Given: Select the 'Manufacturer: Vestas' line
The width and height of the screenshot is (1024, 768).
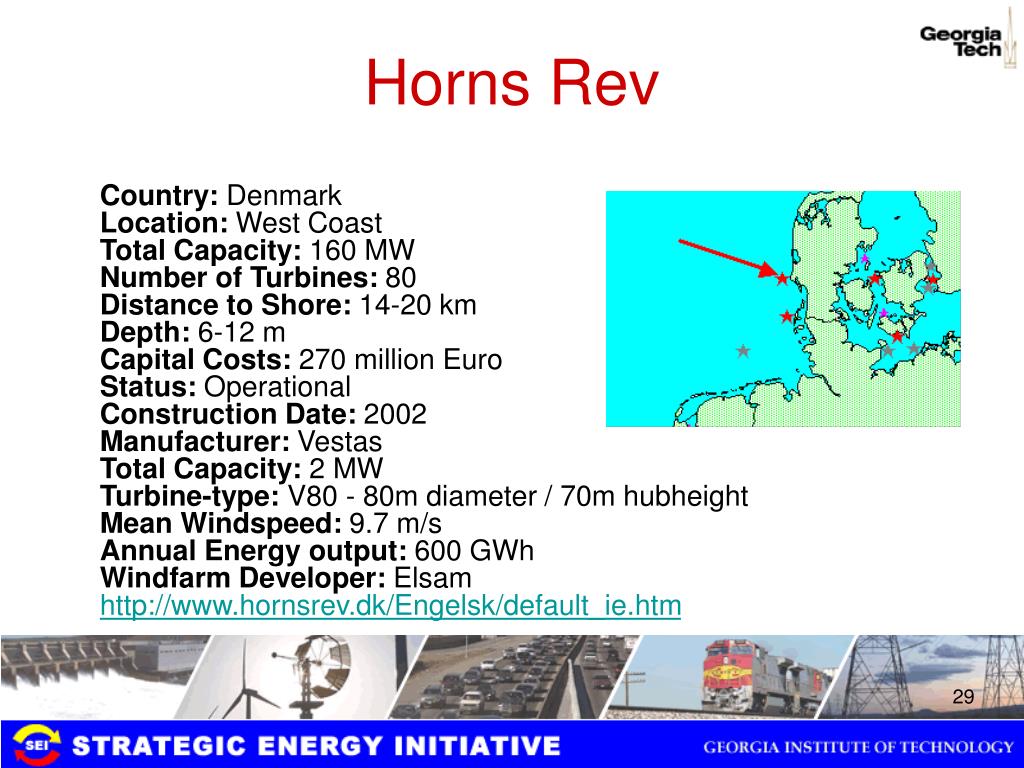Looking at the screenshot, I should [241, 441].
